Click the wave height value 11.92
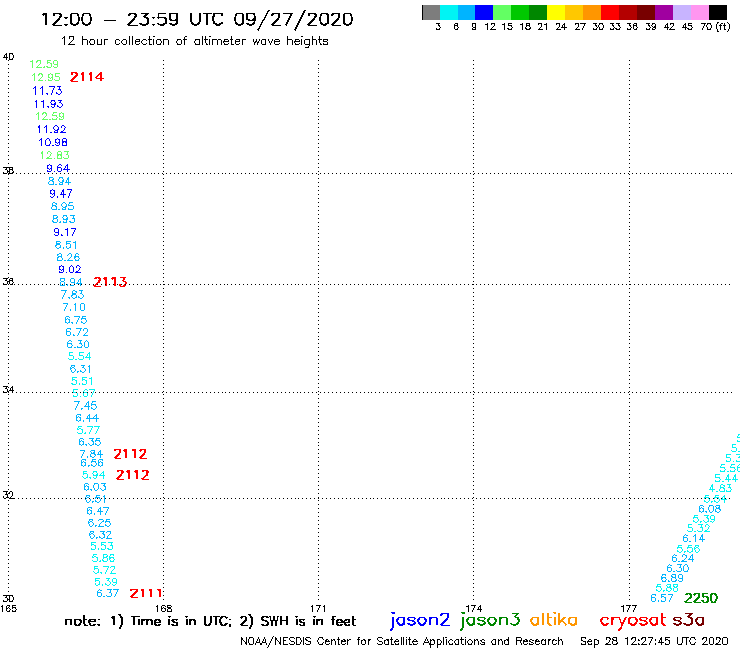Image resolution: width=740 pixels, height=650 pixels. coord(51,129)
